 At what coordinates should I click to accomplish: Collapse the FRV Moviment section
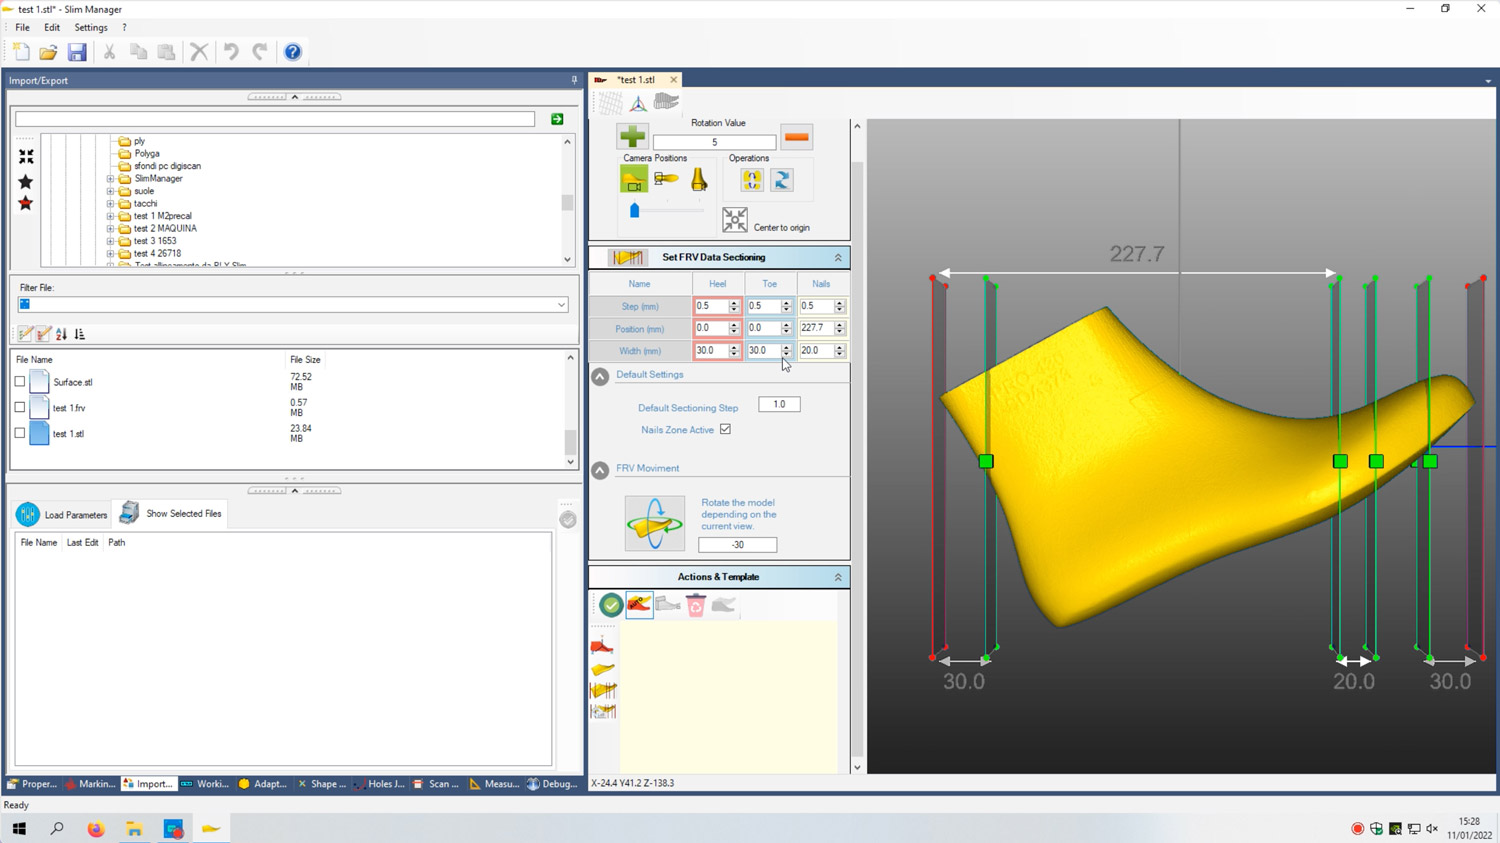(600, 470)
